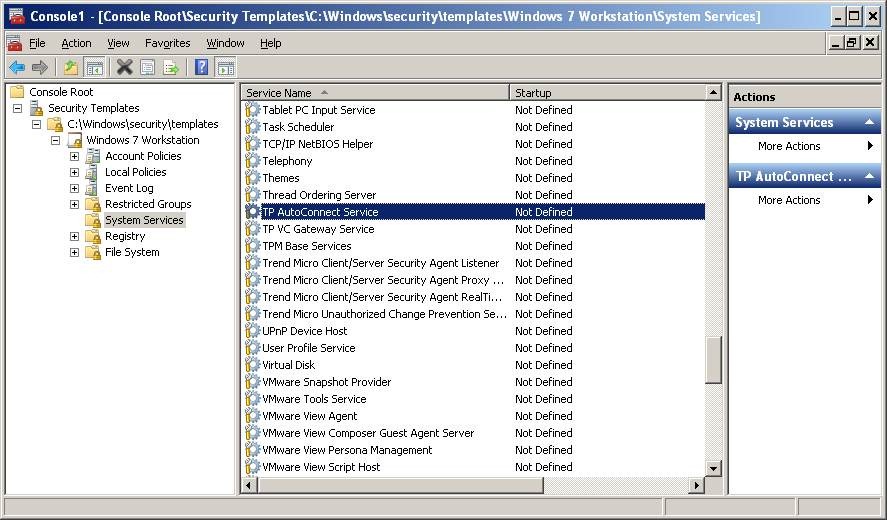Click the service list horizontal scrollbar thumb
Screen dimensions: 887x520
point(400,485)
